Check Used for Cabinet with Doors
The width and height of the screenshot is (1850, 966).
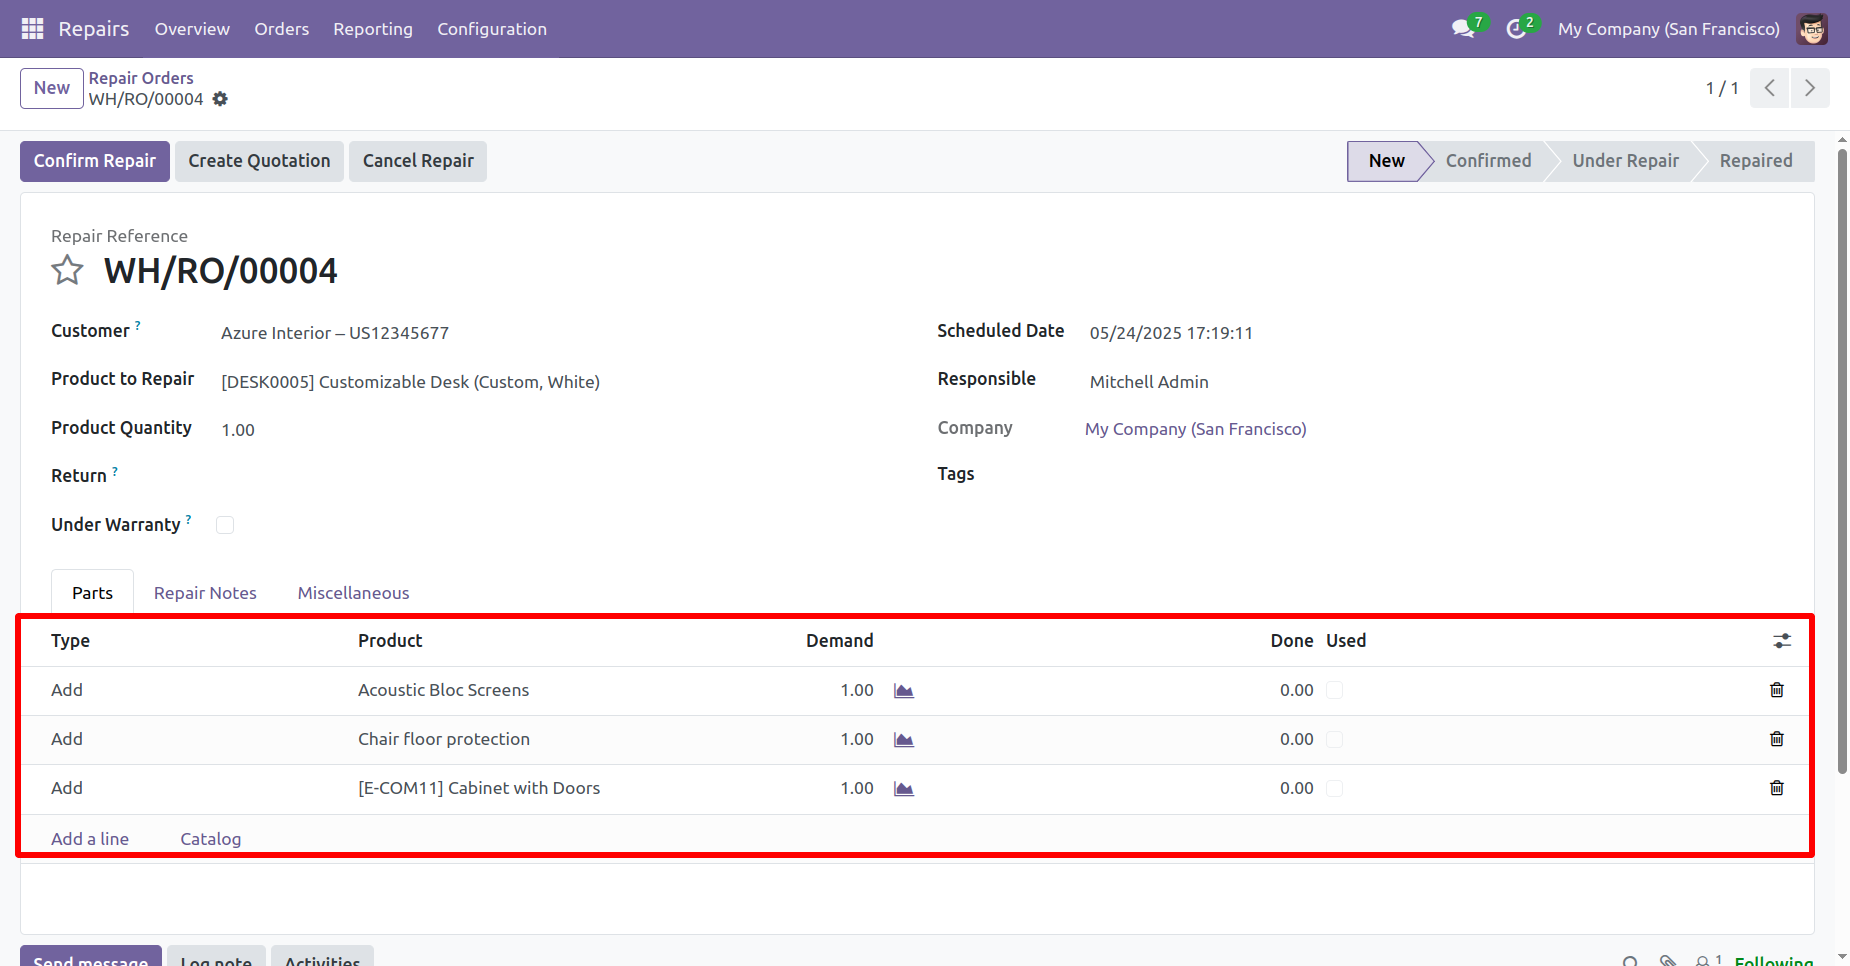coord(1334,788)
